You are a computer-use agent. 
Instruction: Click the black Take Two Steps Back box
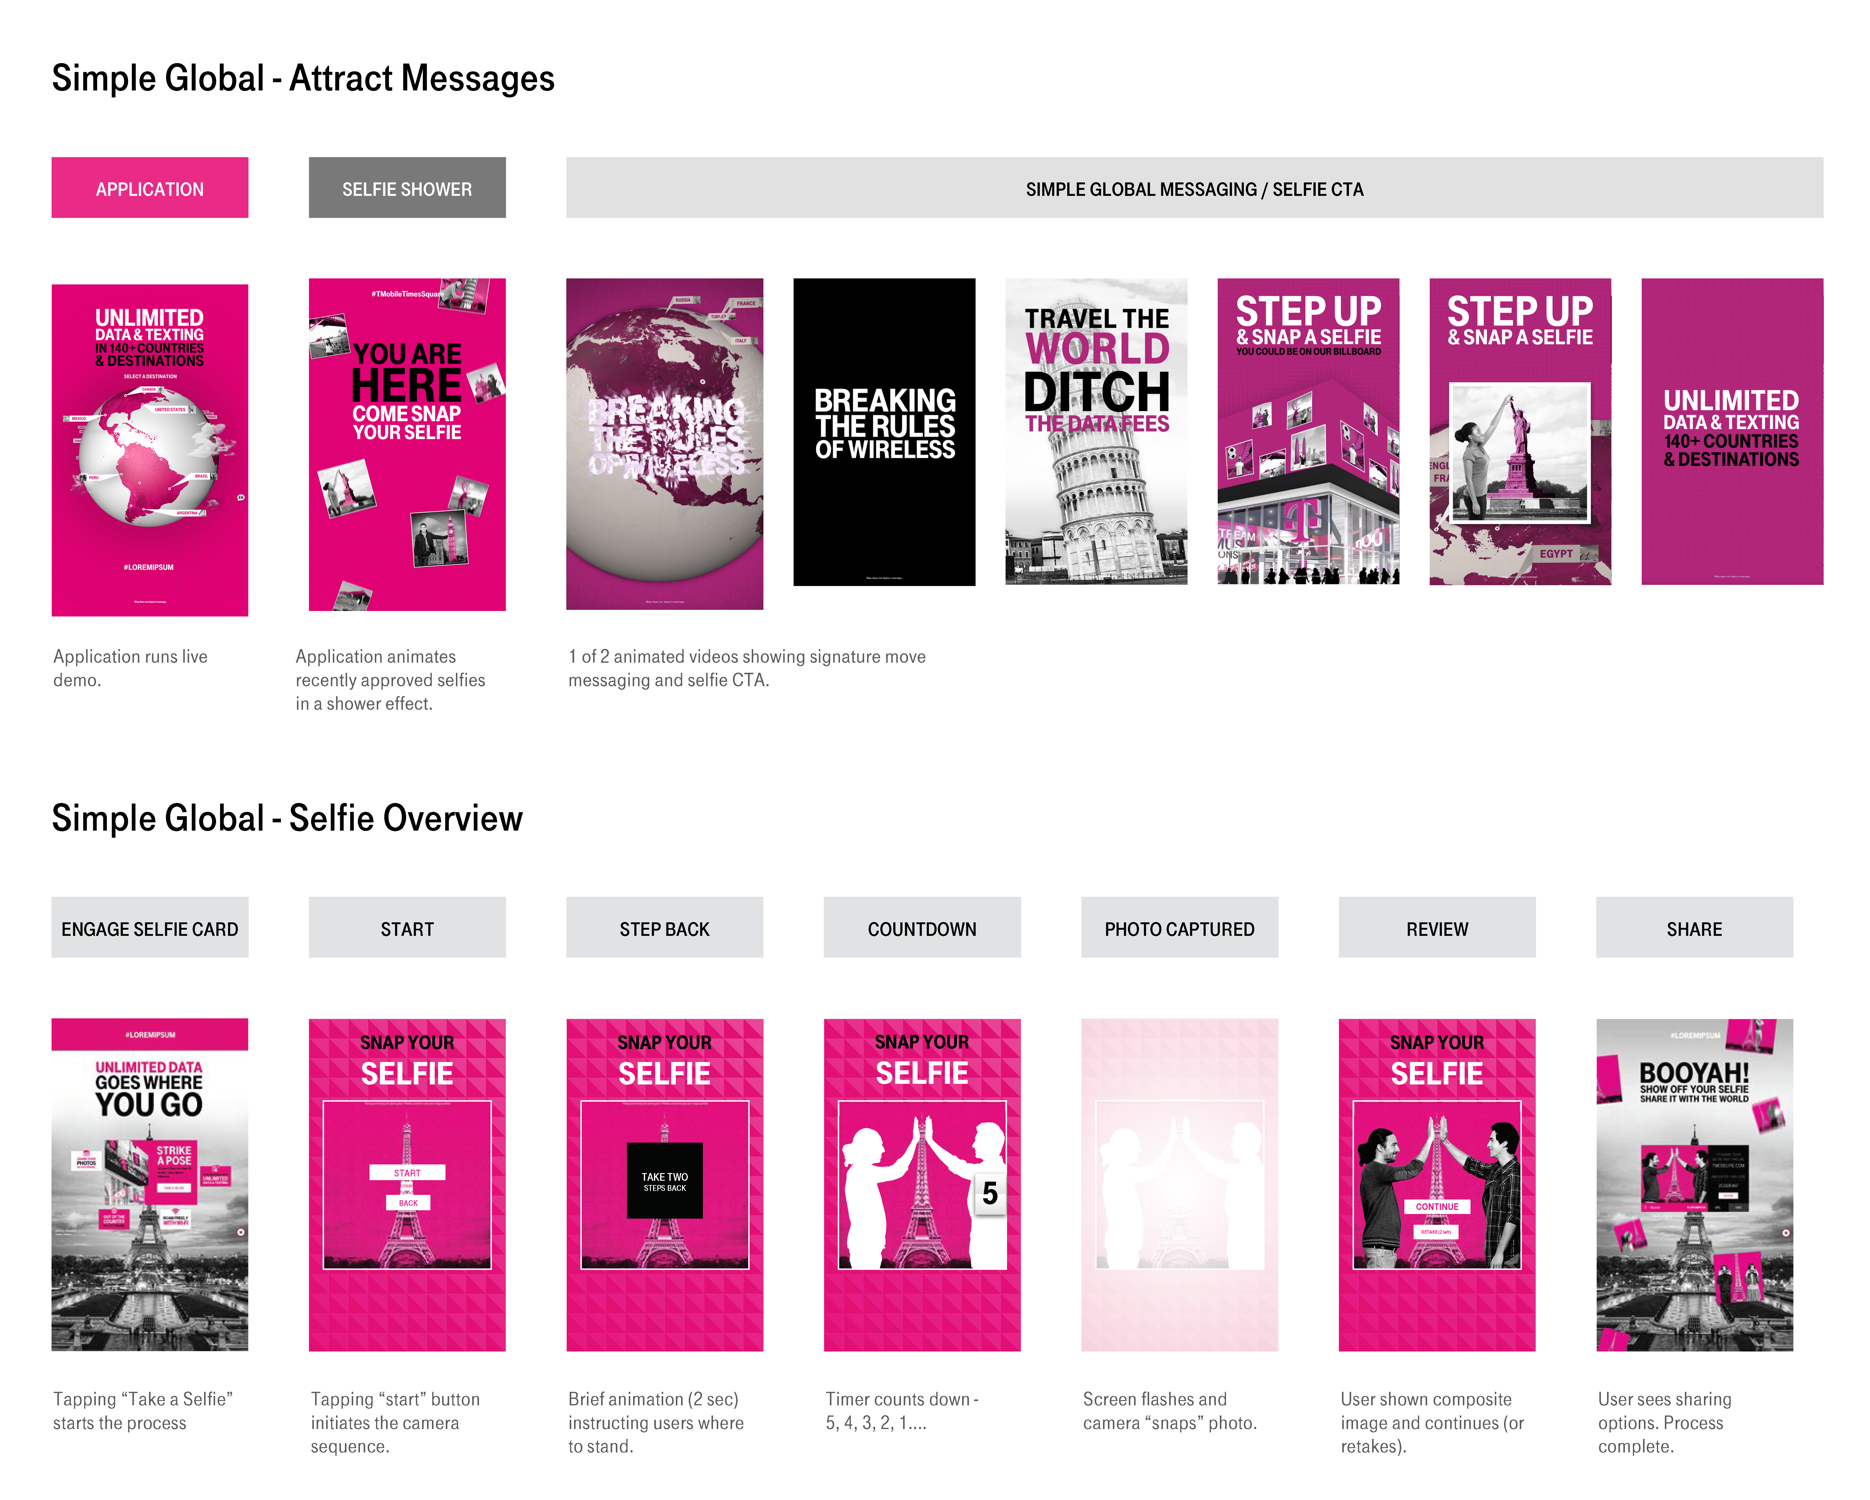click(x=664, y=1181)
